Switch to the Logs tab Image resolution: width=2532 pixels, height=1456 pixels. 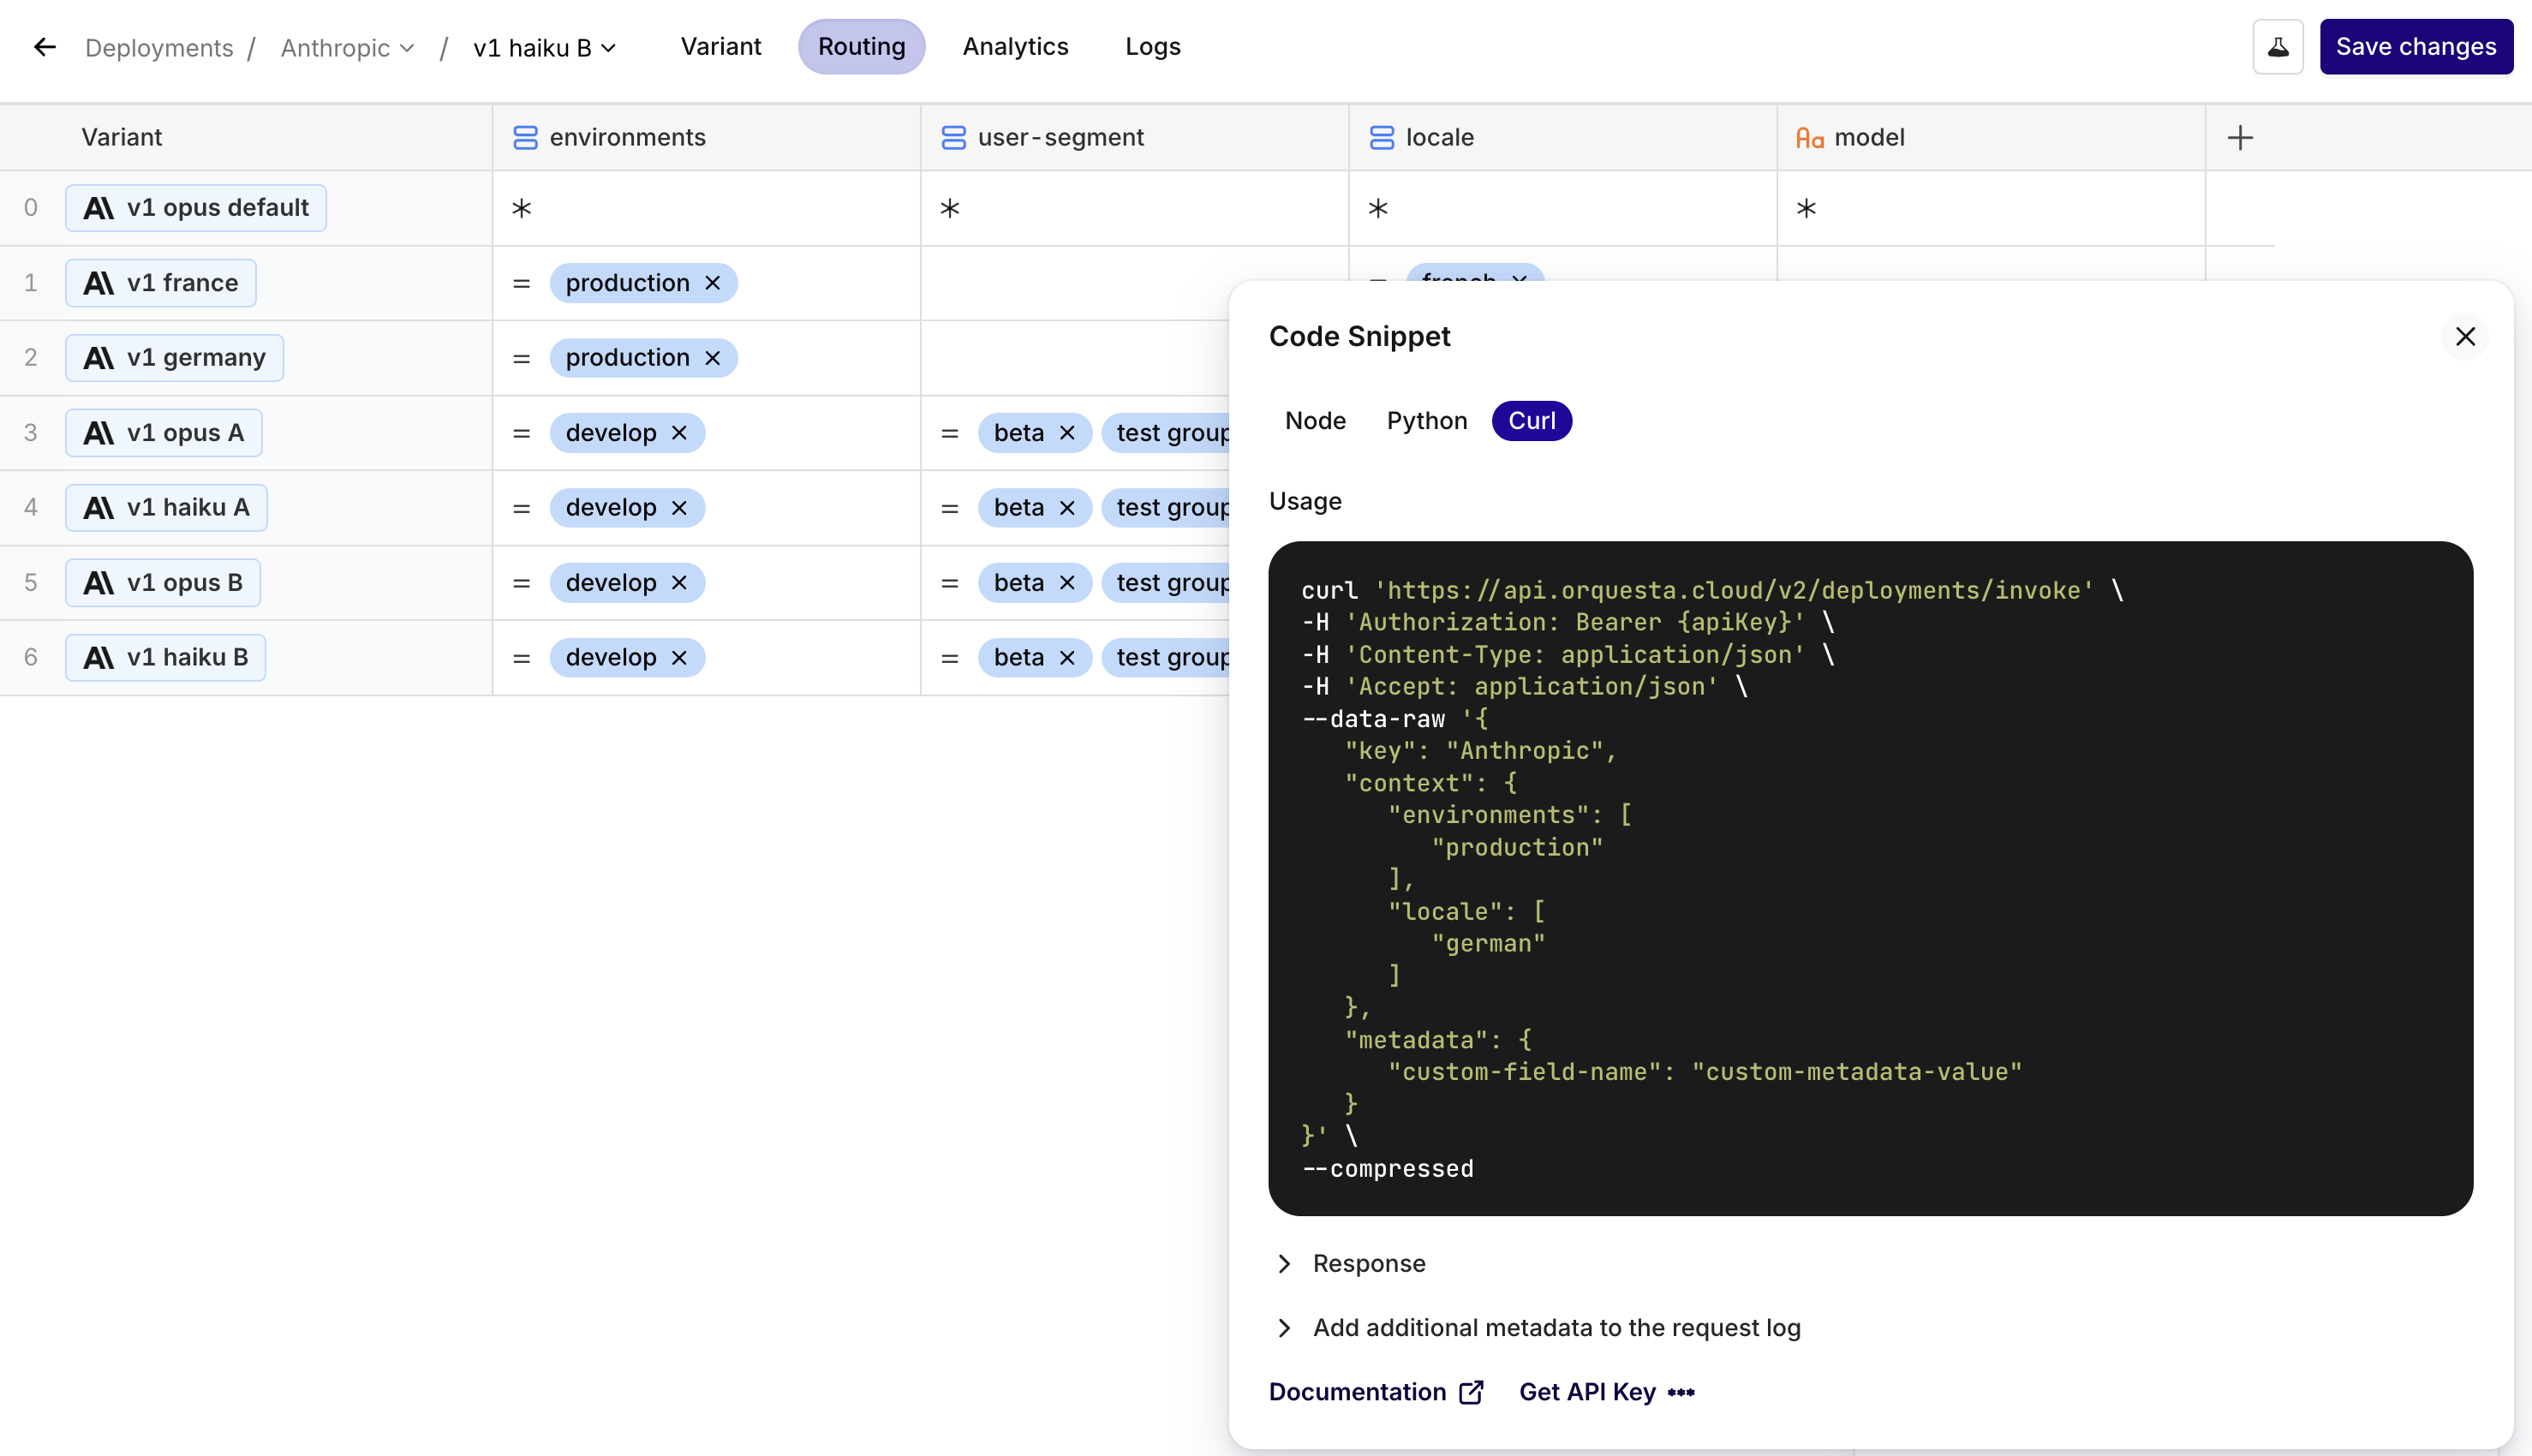[x=1152, y=47]
